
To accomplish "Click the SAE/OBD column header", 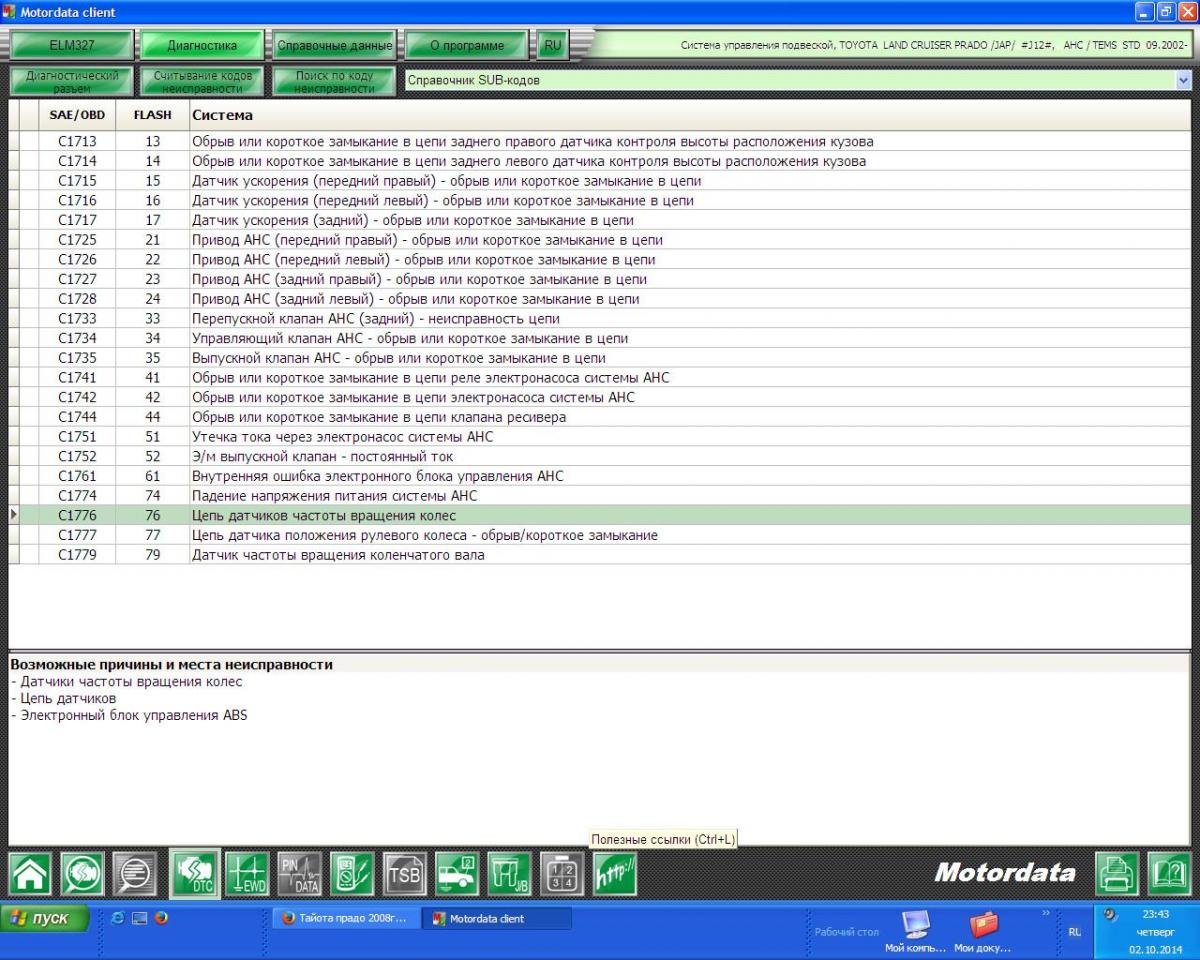I will [77, 115].
